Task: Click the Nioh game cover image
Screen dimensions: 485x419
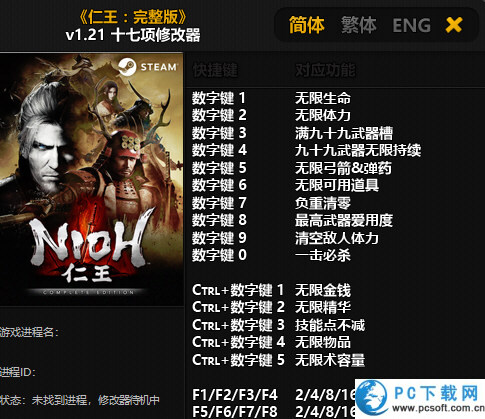Action: pyautogui.click(x=91, y=179)
